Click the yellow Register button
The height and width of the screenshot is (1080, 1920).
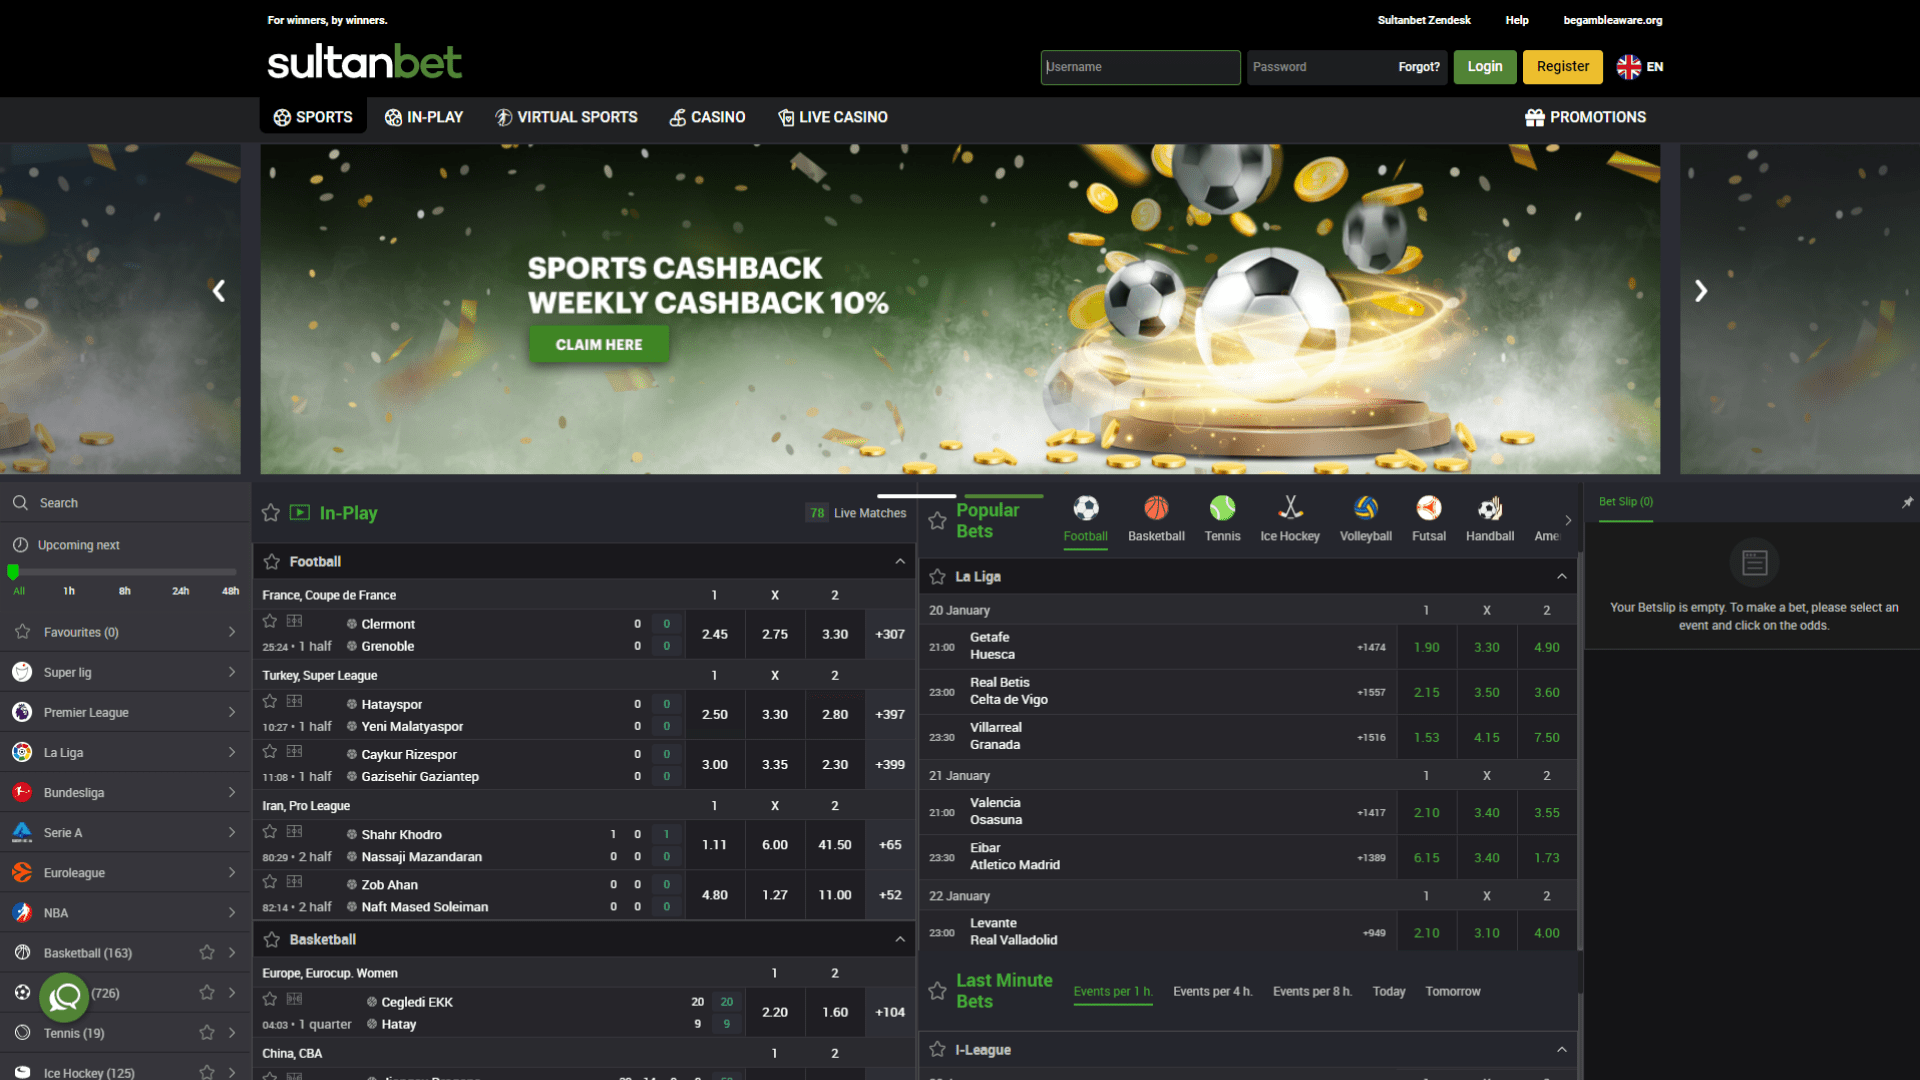click(x=1563, y=67)
